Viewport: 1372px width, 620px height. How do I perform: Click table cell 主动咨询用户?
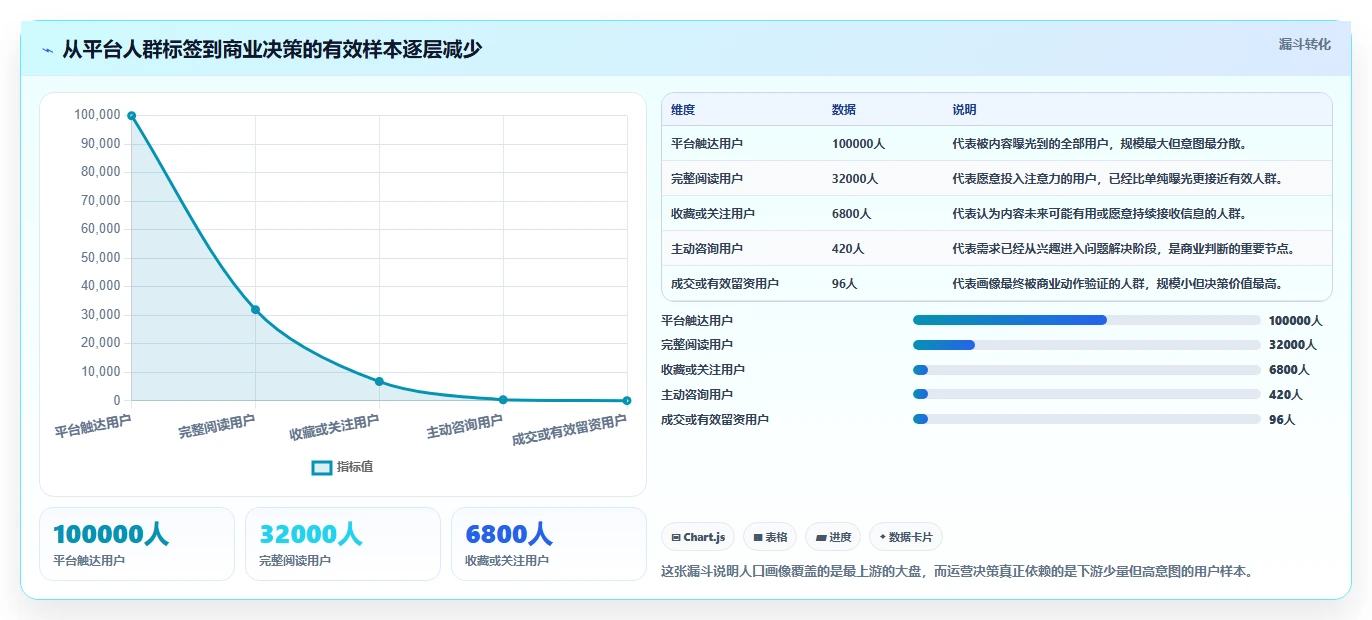coord(707,249)
